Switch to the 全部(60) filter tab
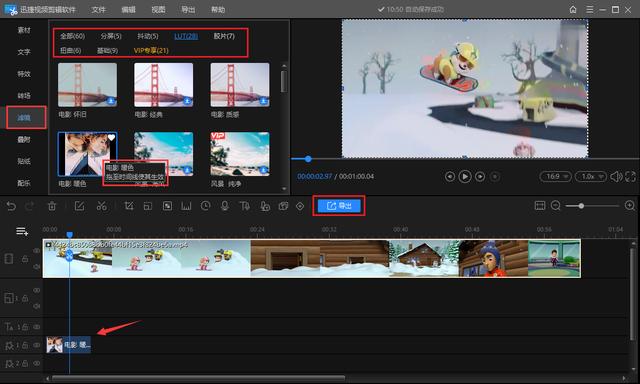The image size is (640, 384). [73, 36]
